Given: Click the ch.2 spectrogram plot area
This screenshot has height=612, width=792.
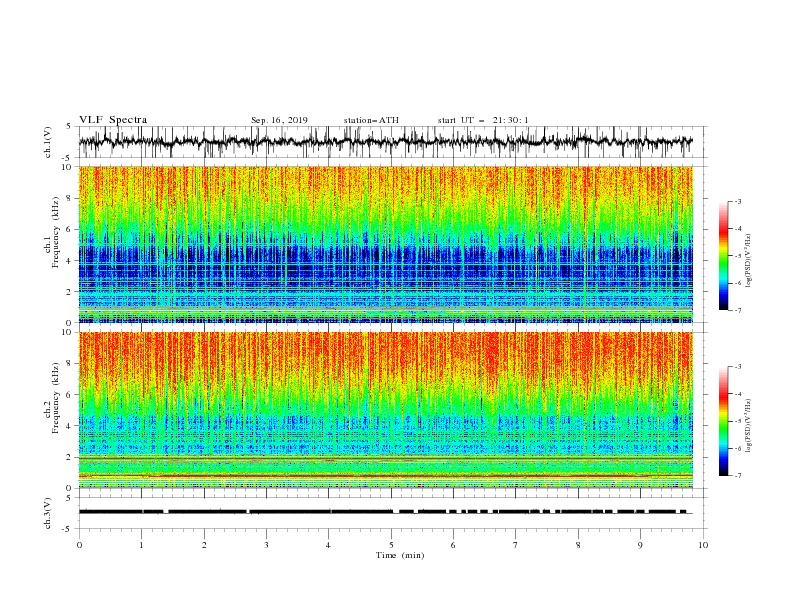Looking at the screenshot, I should click(x=386, y=410).
